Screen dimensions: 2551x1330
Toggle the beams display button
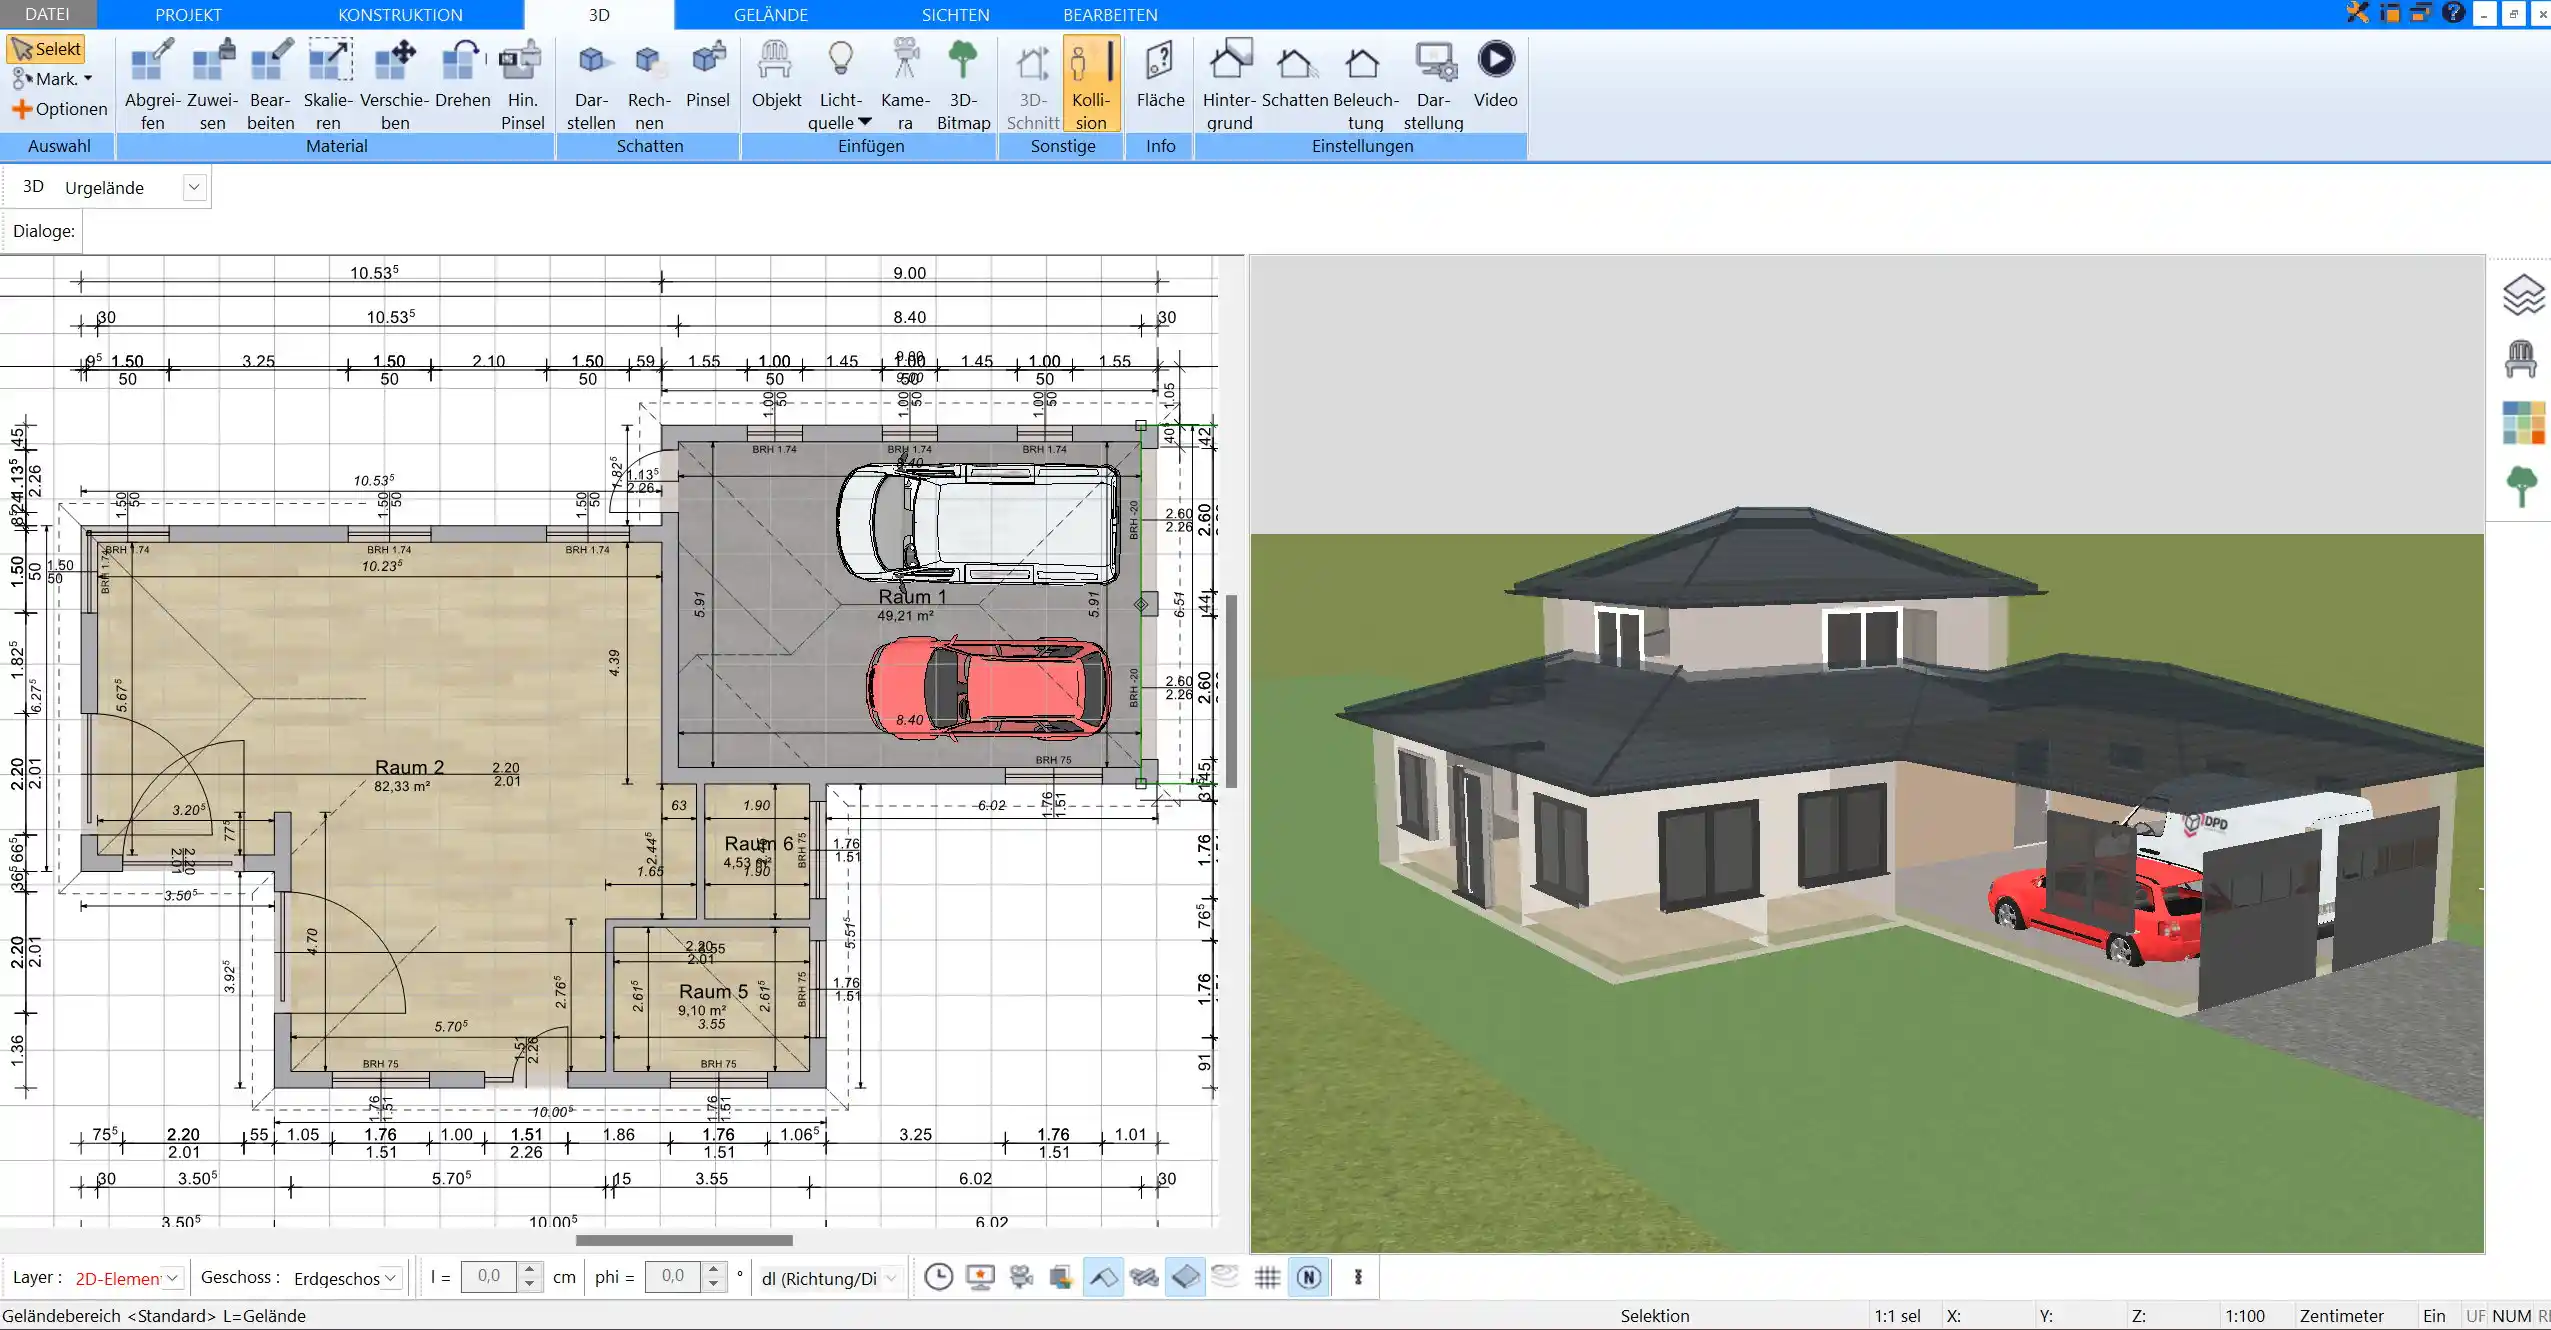(x=1144, y=1277)
